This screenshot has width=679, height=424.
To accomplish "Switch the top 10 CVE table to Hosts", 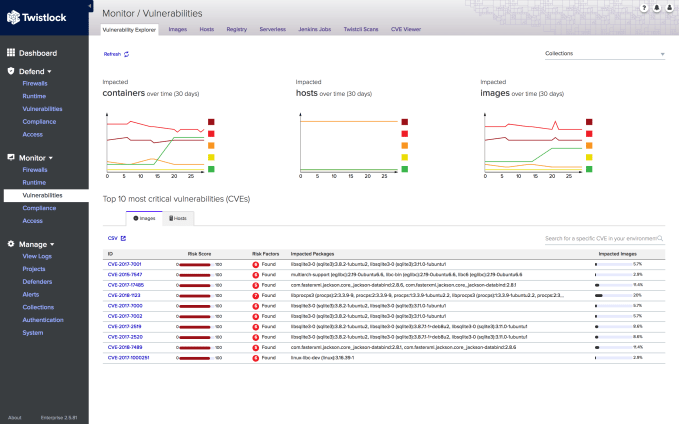I will pos(177,217).
